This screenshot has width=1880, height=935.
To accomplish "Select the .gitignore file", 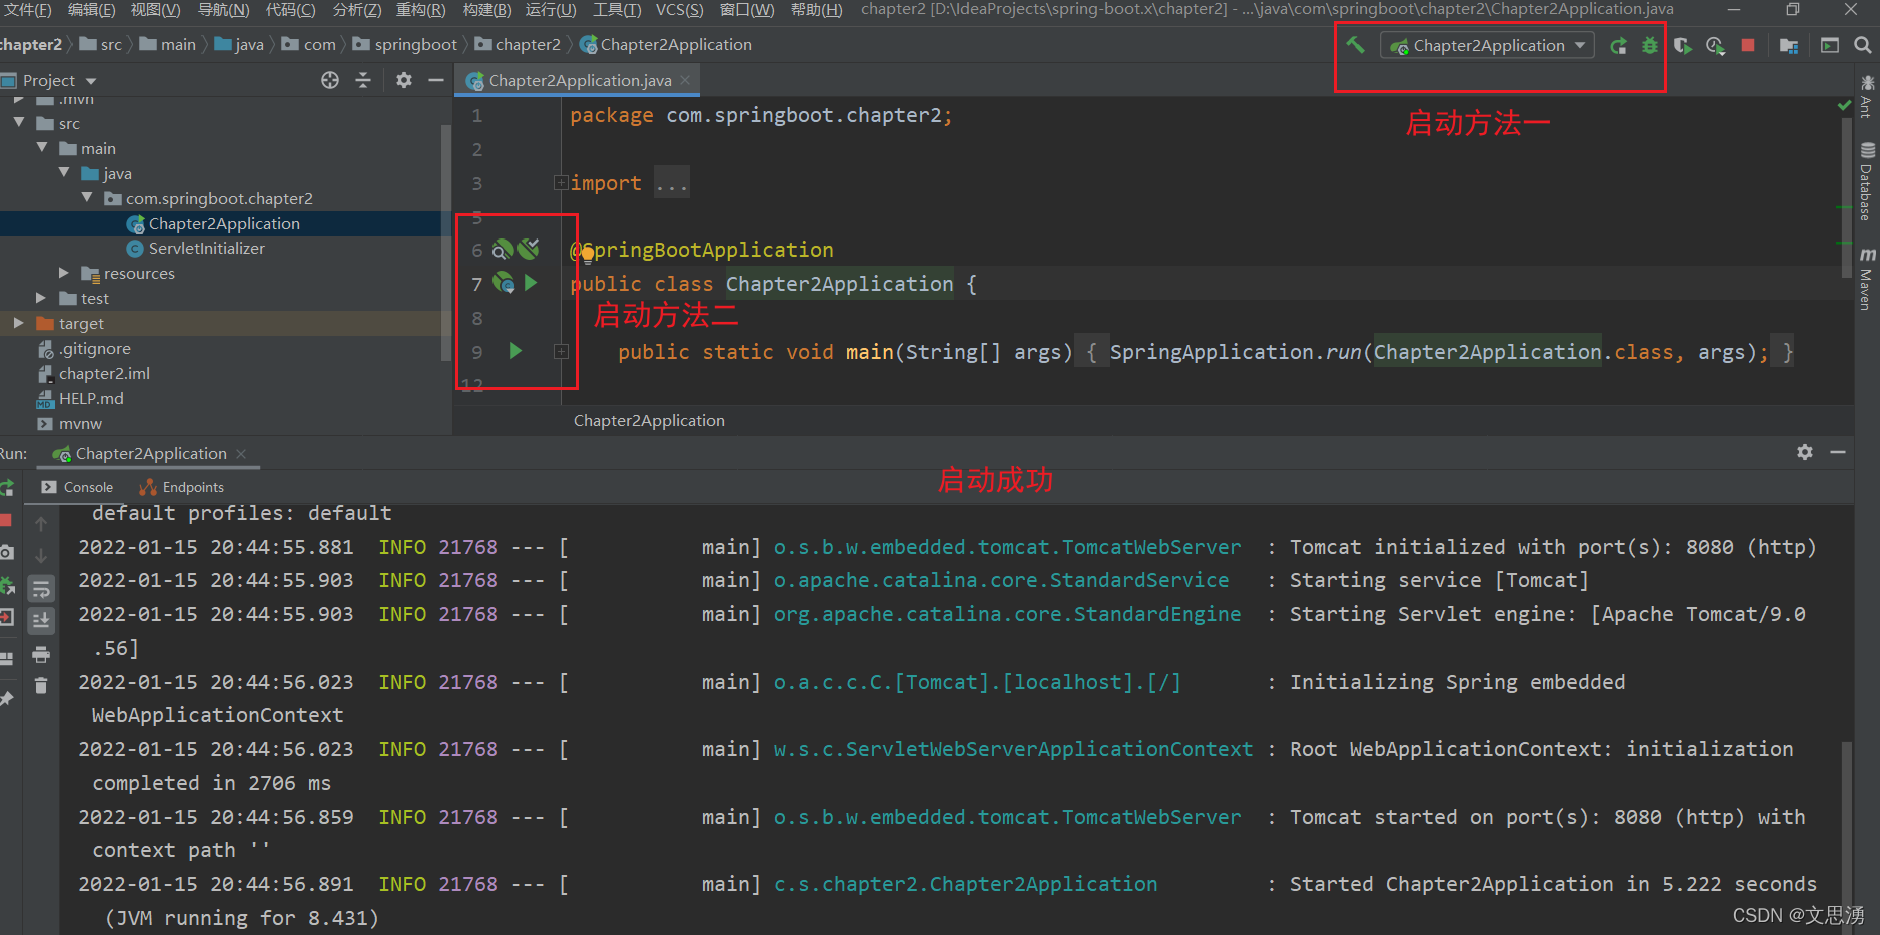I will (94, 348).
